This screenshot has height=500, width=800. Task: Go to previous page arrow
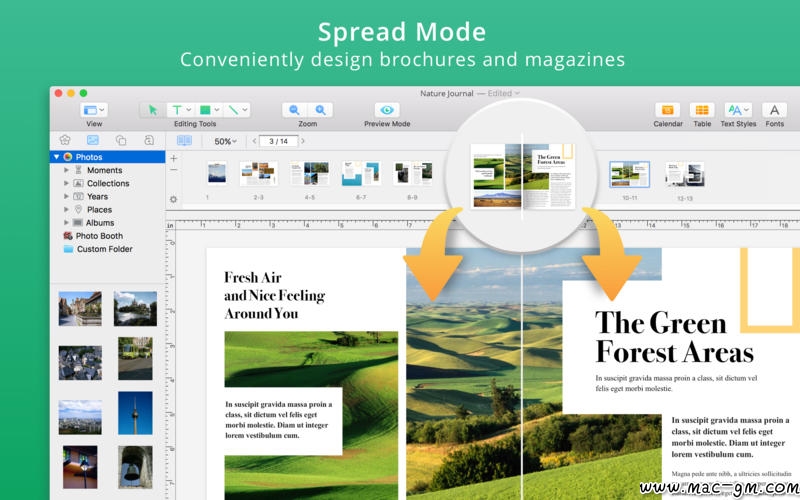tap(254, 141)
